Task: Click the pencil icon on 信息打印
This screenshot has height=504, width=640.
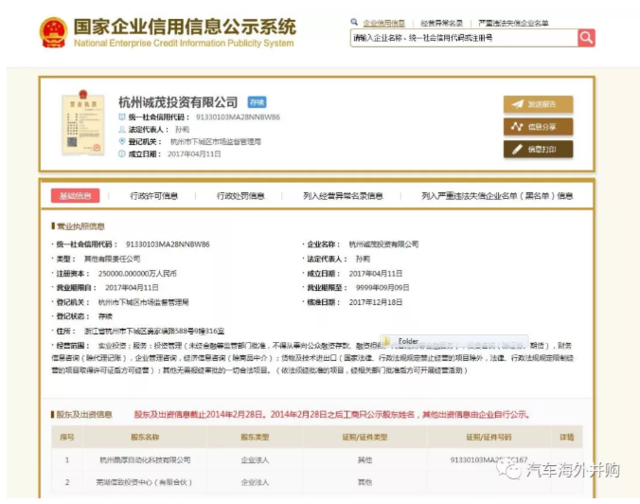Action: coord(517,149)
